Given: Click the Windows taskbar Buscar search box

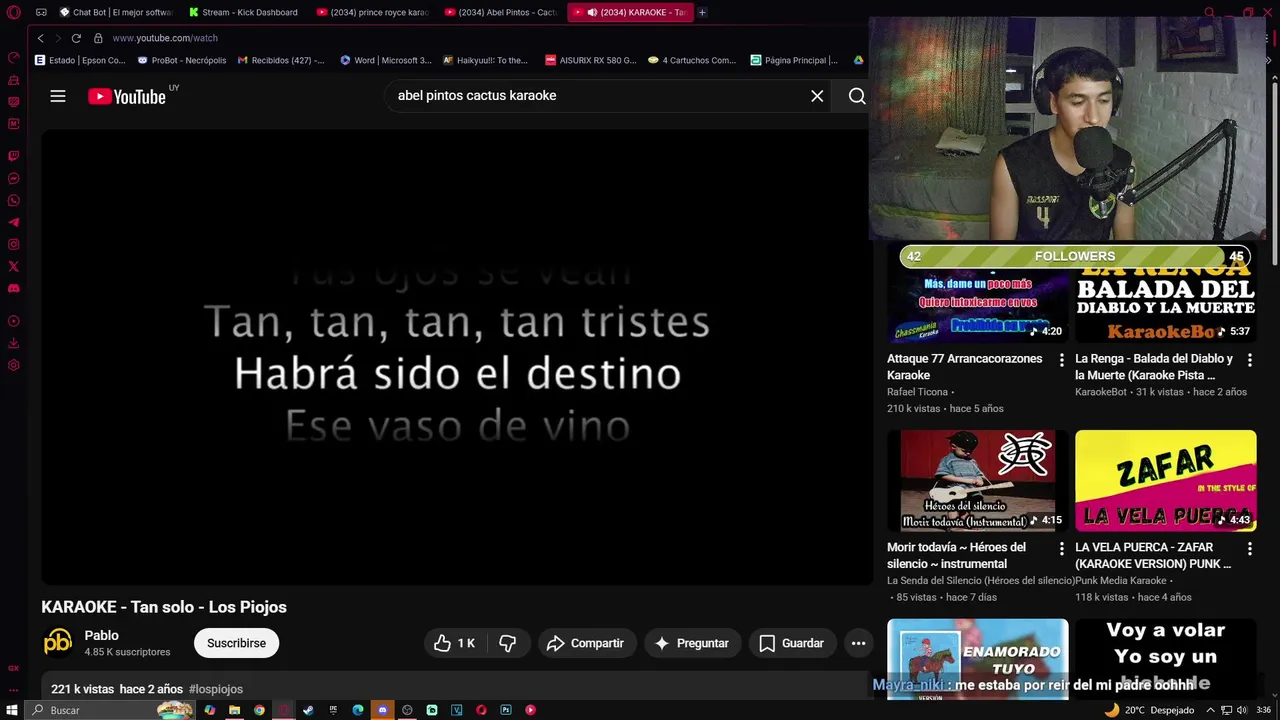Looking at the screenshot, I should point(110,710).
